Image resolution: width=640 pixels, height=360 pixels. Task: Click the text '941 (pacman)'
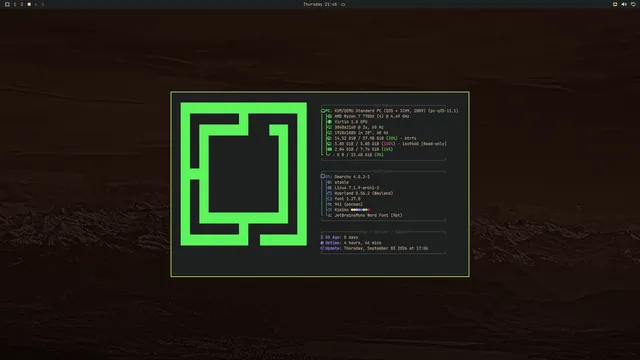(349, 204)
